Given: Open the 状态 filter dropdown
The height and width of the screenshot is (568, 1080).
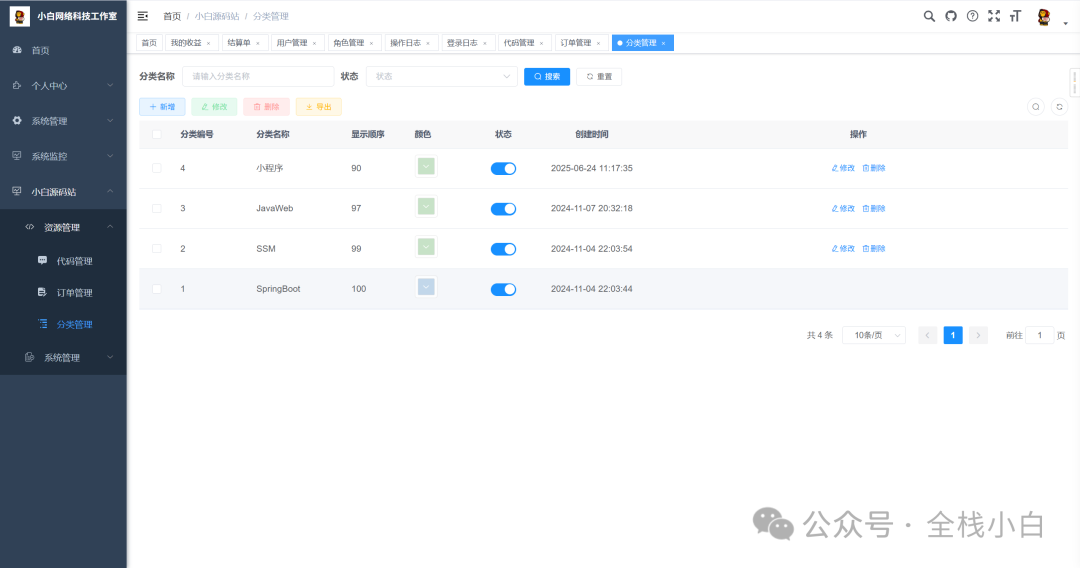Looking at the screenshot, I should [442, 76].
